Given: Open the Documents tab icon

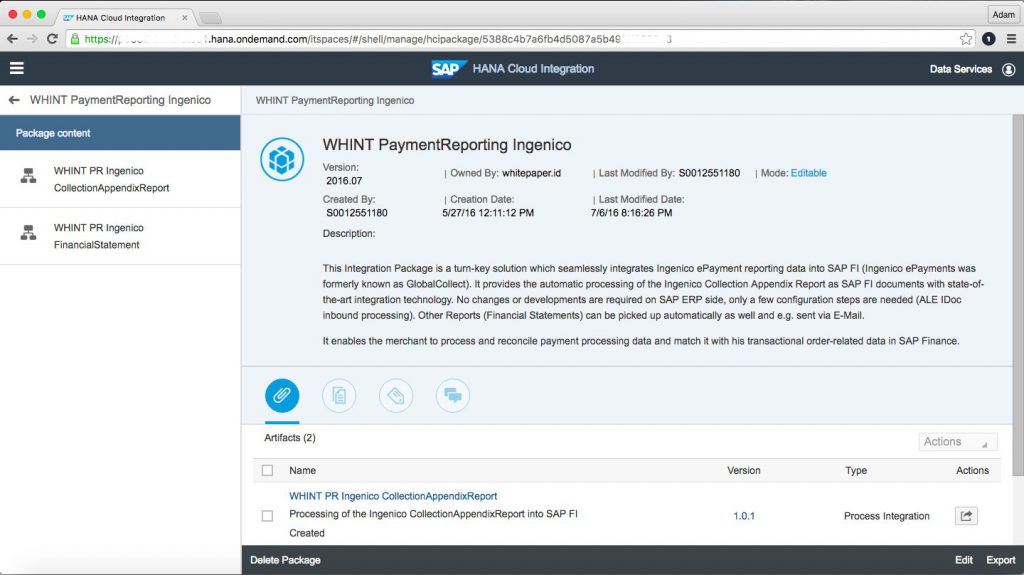Looking at the screenshot, I should tap(339, 395).
